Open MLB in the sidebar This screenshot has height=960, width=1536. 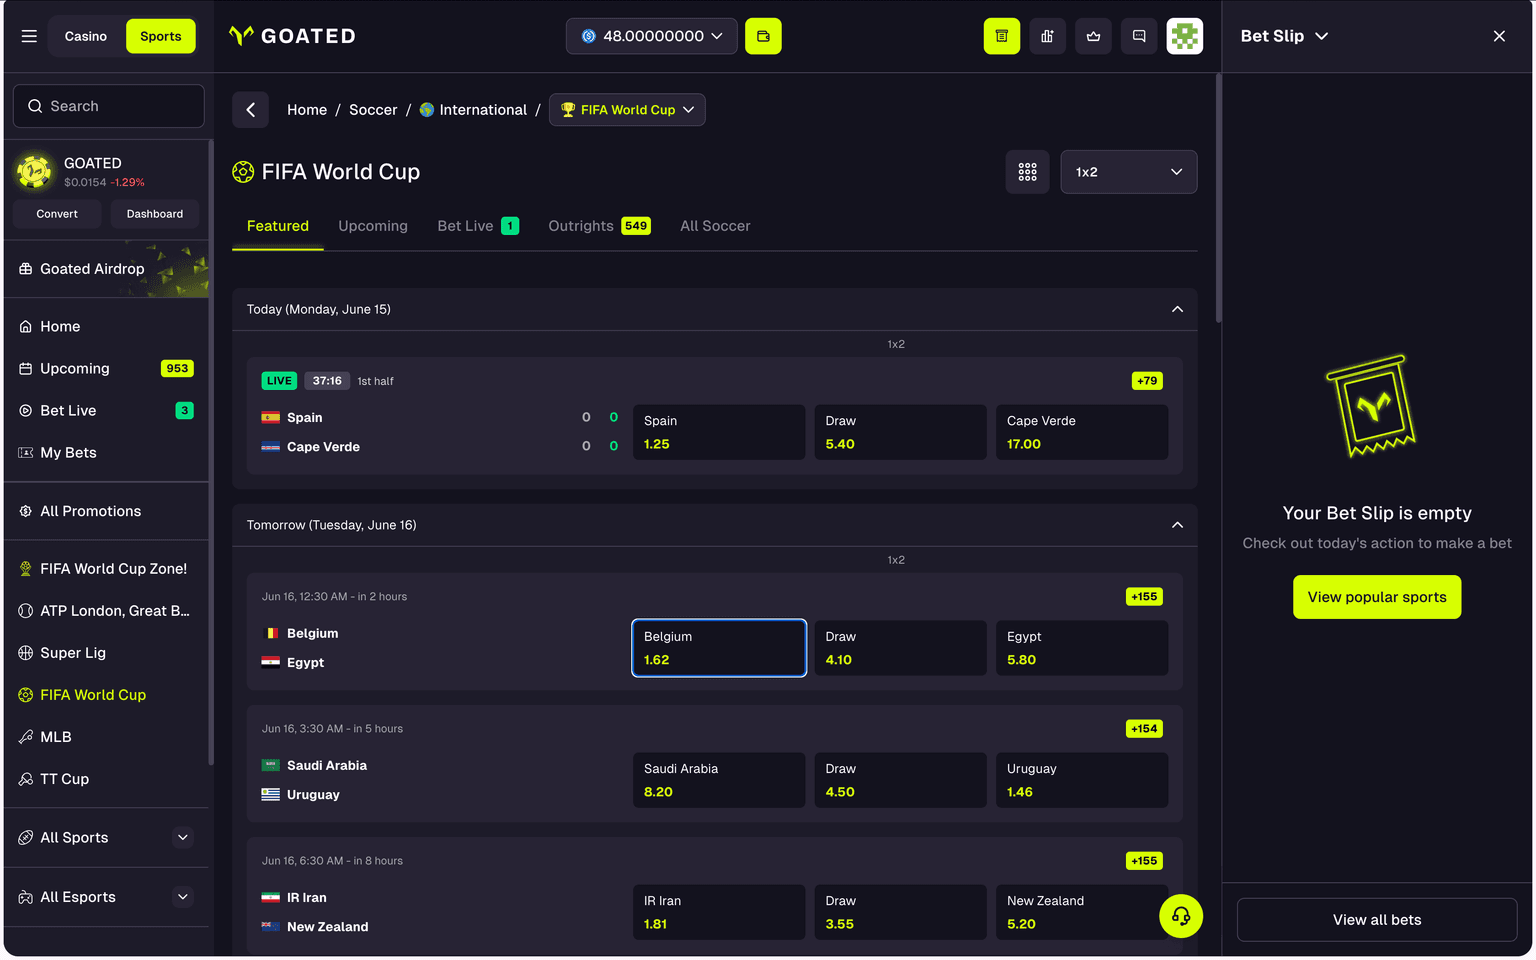[x=107, y=737]
